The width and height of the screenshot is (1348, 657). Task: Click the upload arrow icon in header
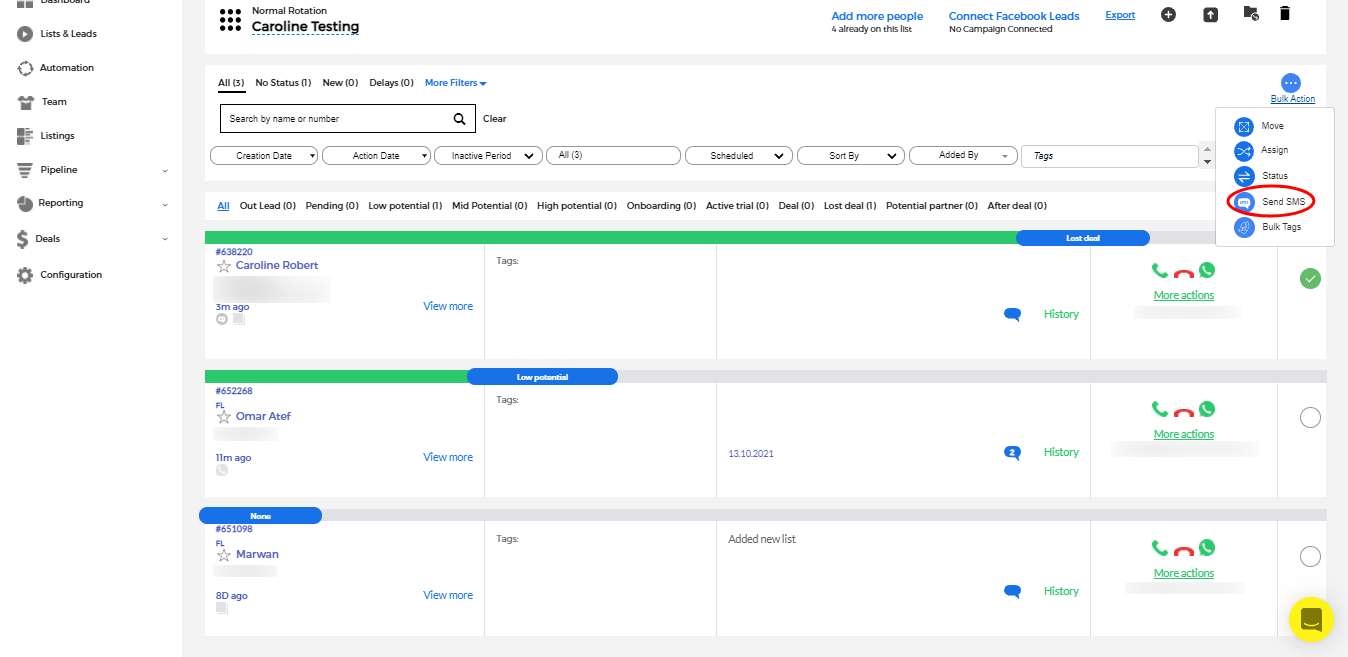1210,15
